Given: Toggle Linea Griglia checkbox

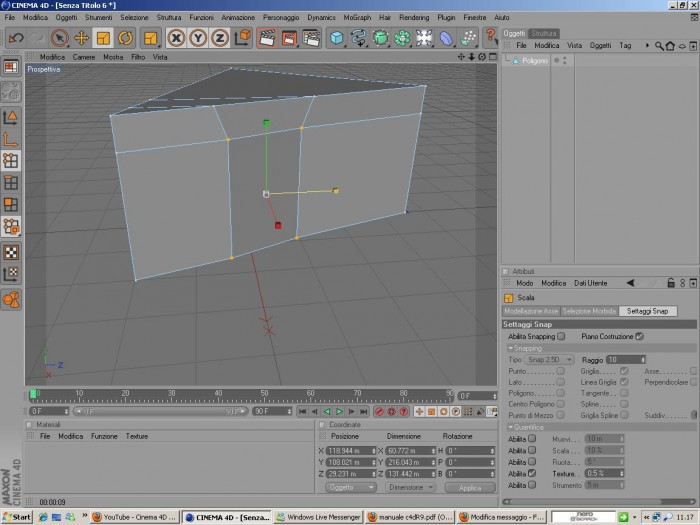Looking at the screenshot, I should click(x=624, y=382).
